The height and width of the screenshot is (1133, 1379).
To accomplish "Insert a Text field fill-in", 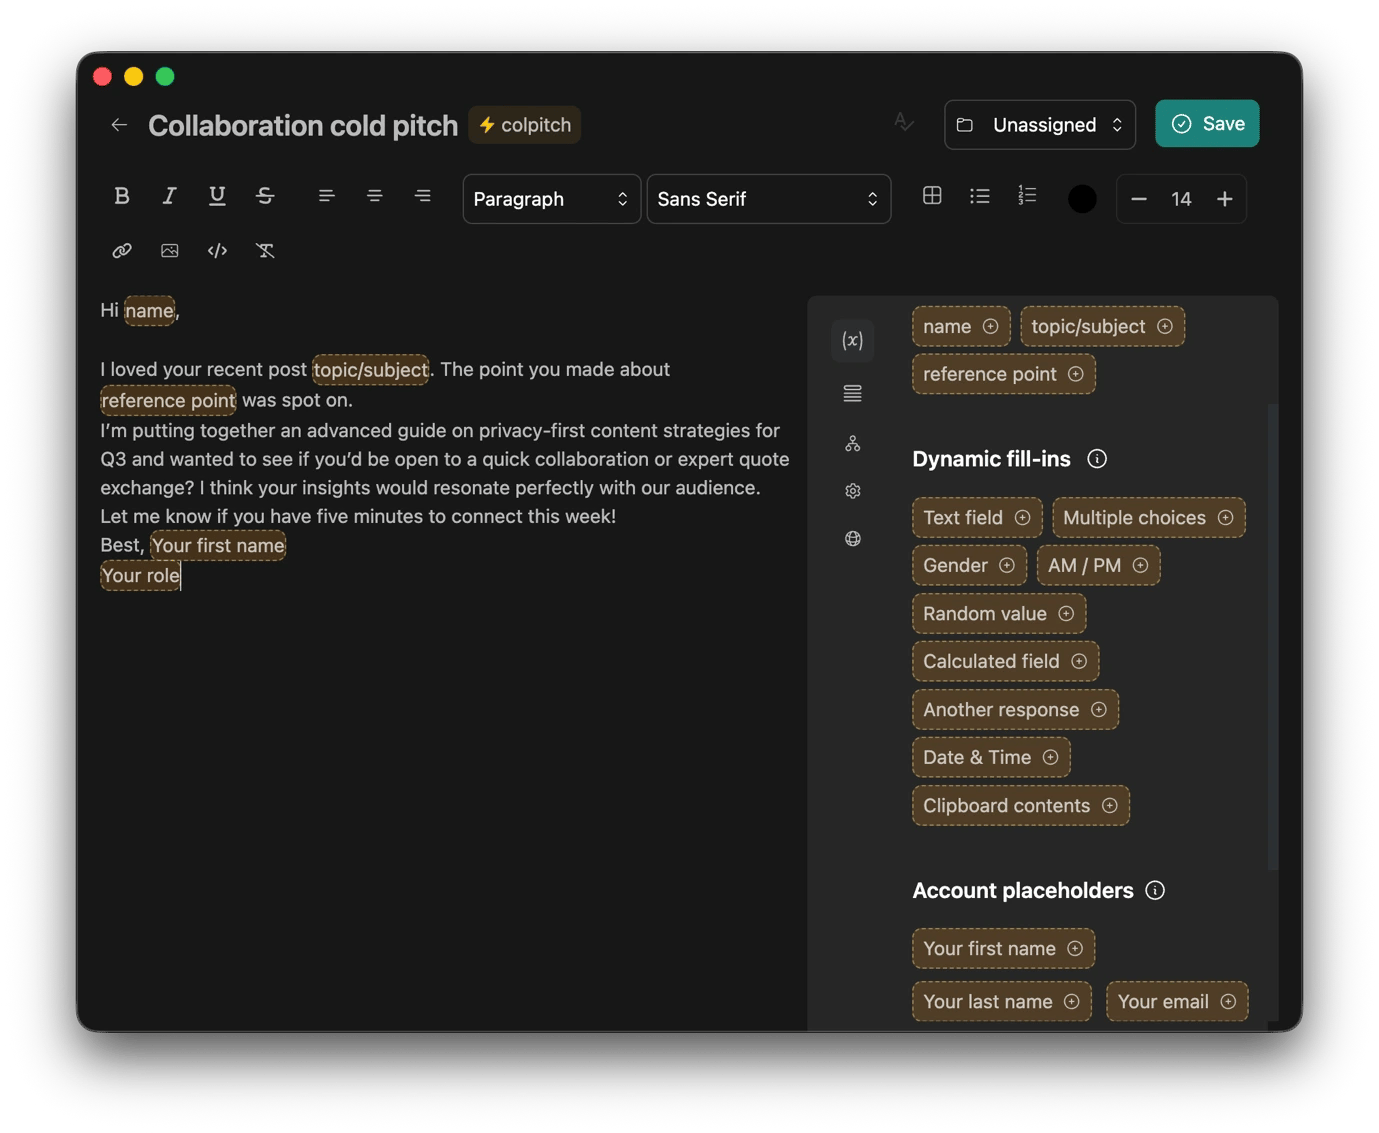I will [x=977, y=518].
